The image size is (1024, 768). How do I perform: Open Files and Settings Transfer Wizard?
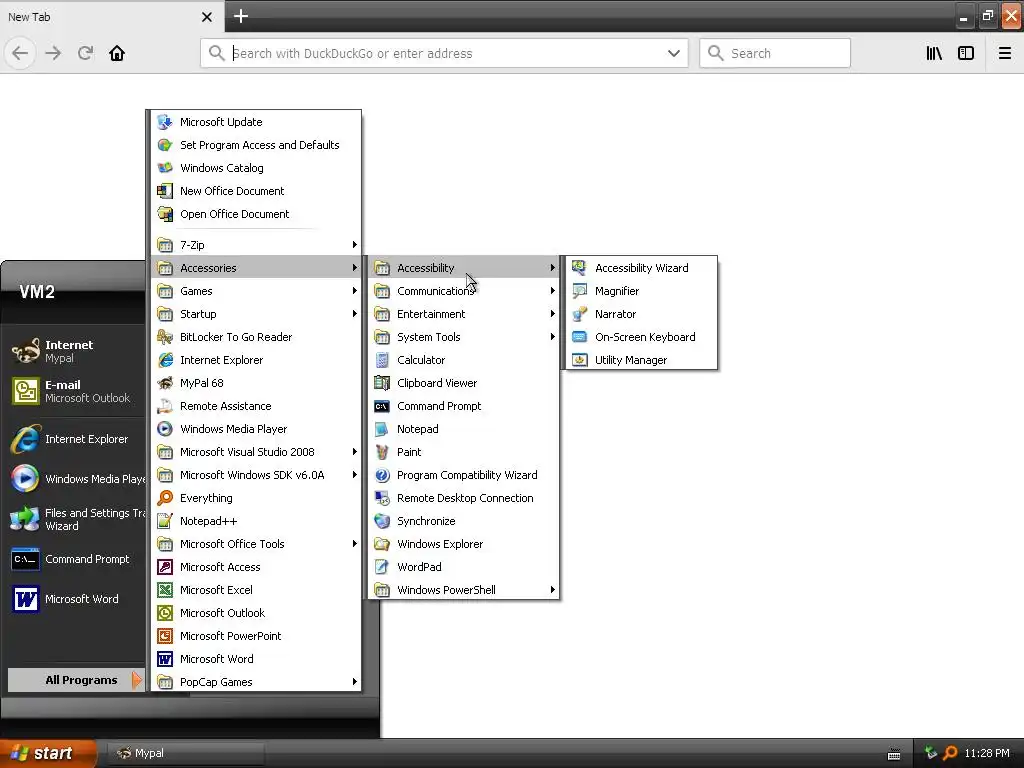(75, 519)
